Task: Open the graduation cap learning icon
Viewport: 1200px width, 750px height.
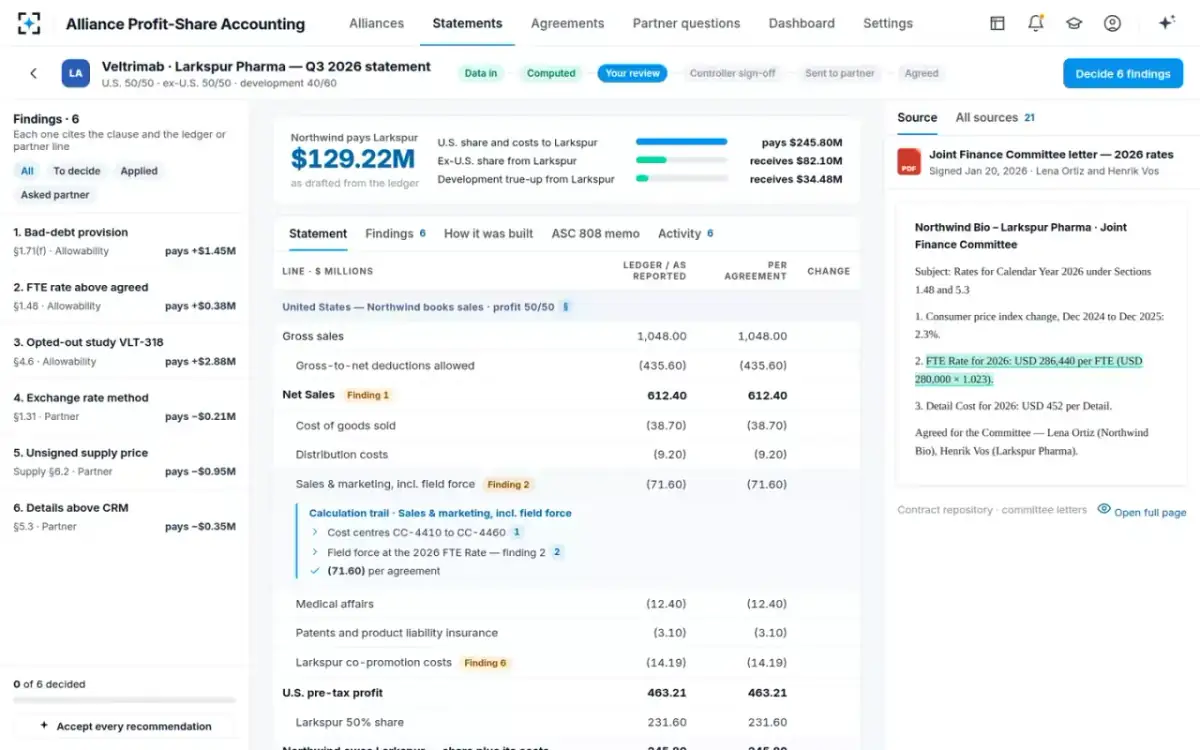Action: (1074, 23)
